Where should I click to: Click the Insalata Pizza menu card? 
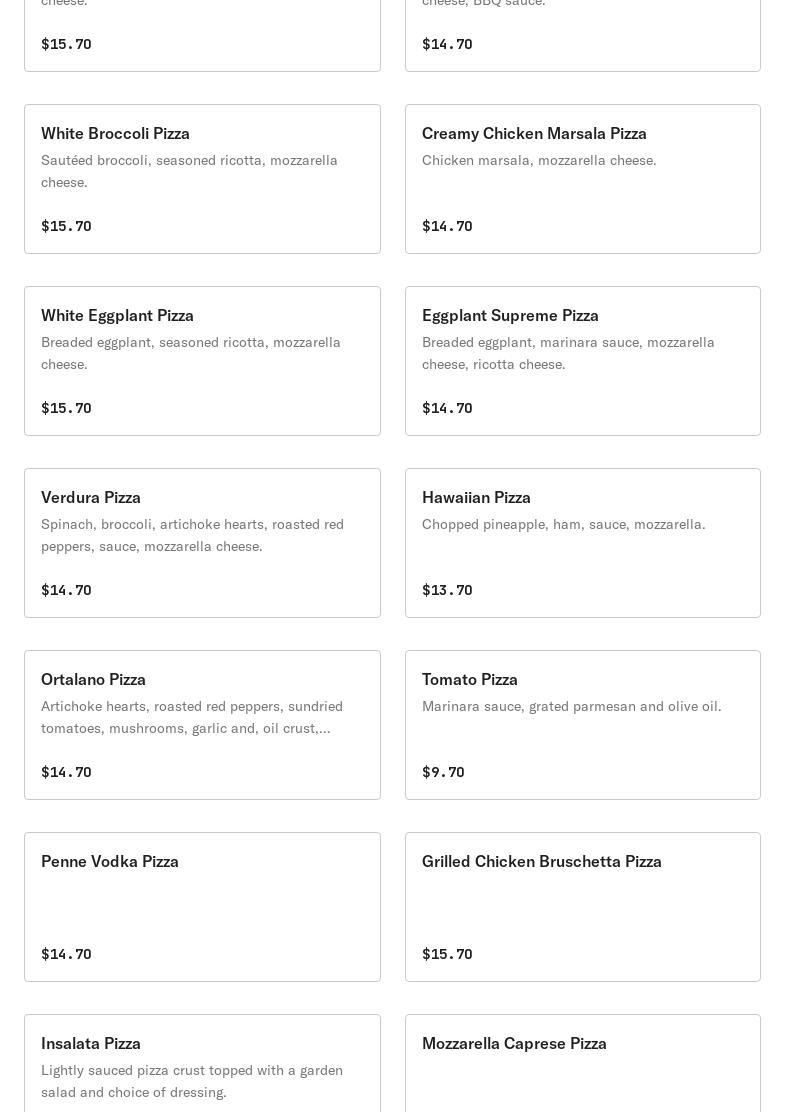click(x=202, y=1063)
